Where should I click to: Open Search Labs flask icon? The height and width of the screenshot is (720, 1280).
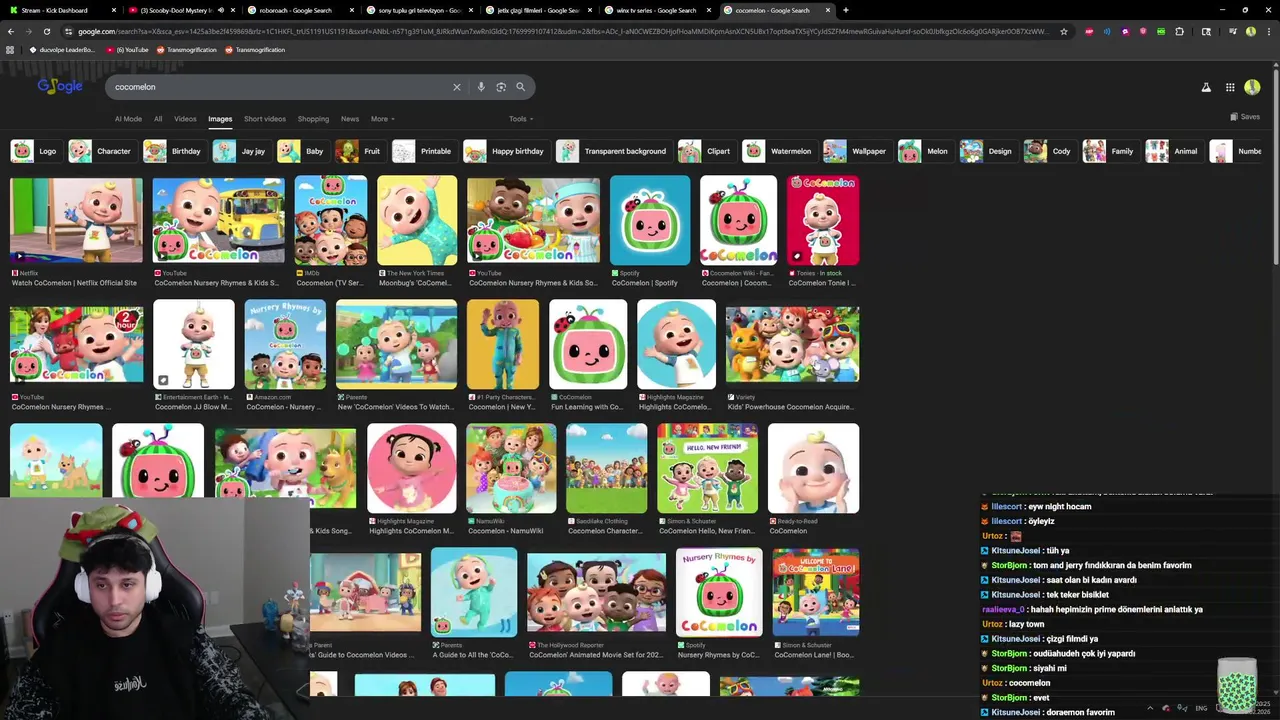pyautogui.click(x=1206, y=87)
